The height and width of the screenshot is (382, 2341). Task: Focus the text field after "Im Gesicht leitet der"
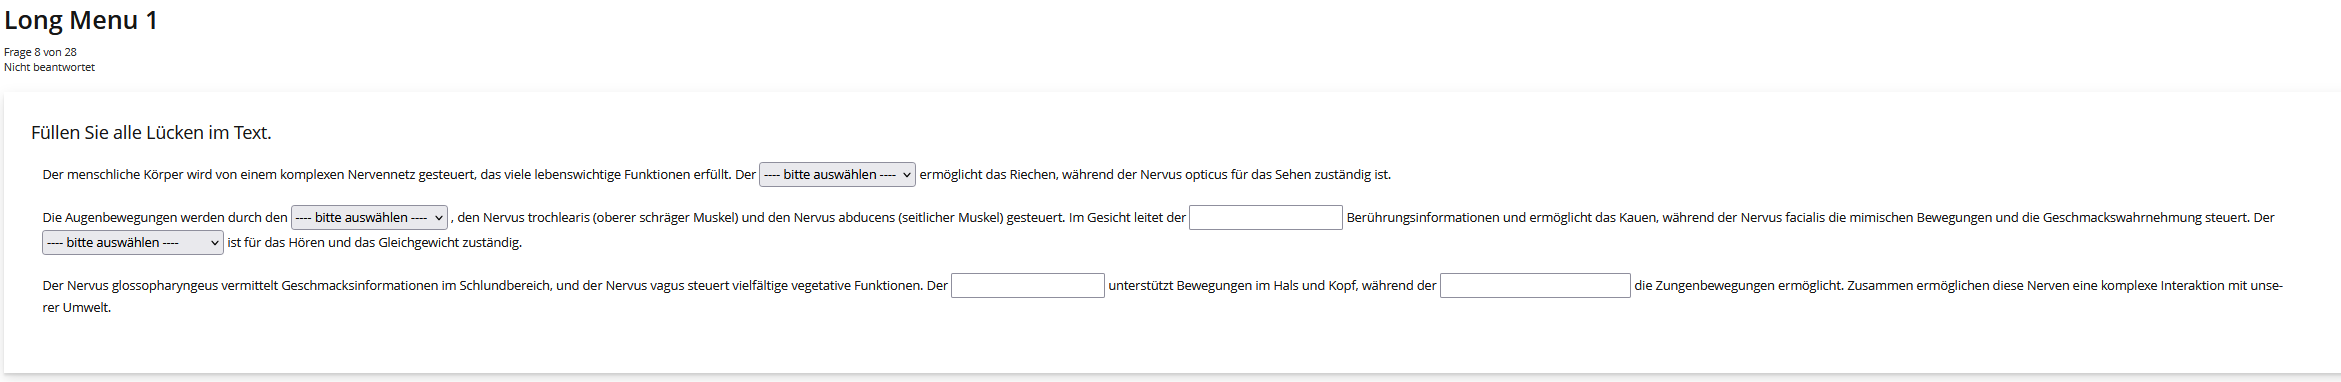click(x=1266, y=218)
